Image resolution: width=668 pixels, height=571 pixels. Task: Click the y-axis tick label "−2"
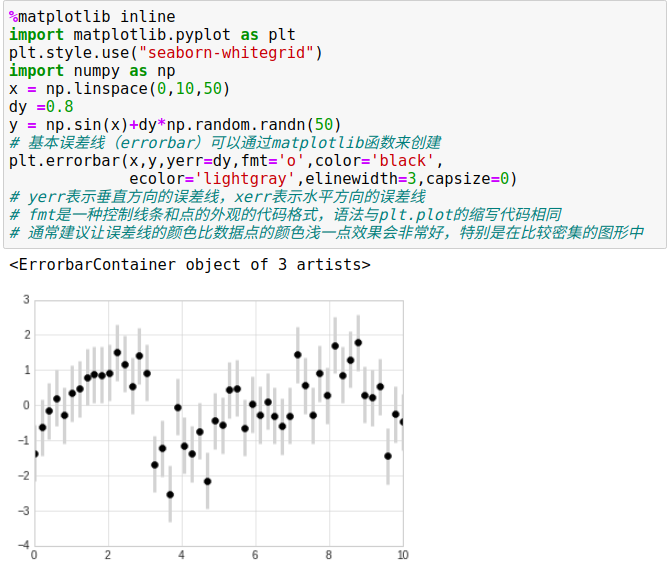coord(24,475)
